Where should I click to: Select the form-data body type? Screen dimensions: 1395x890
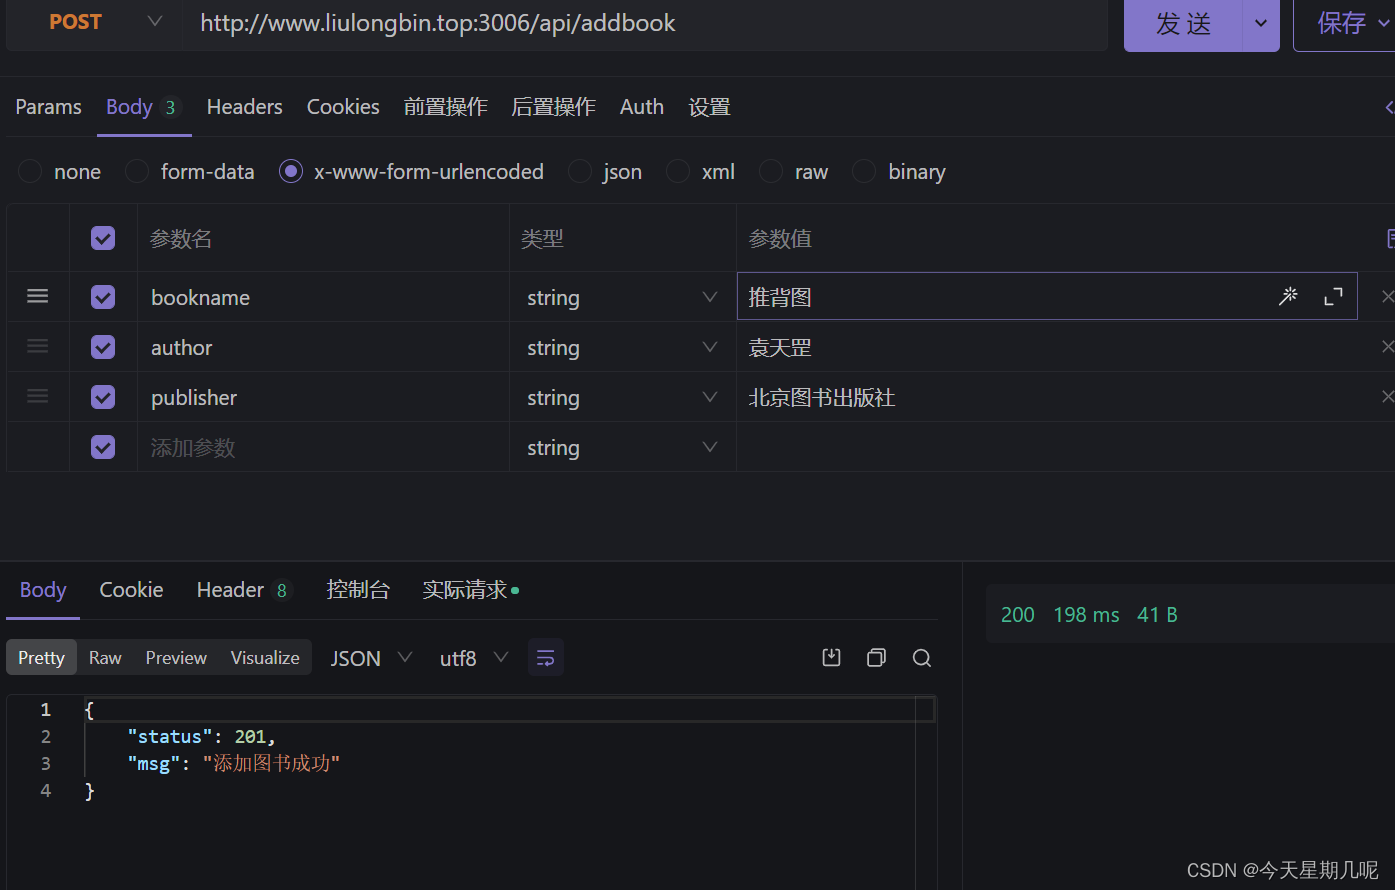137,172
